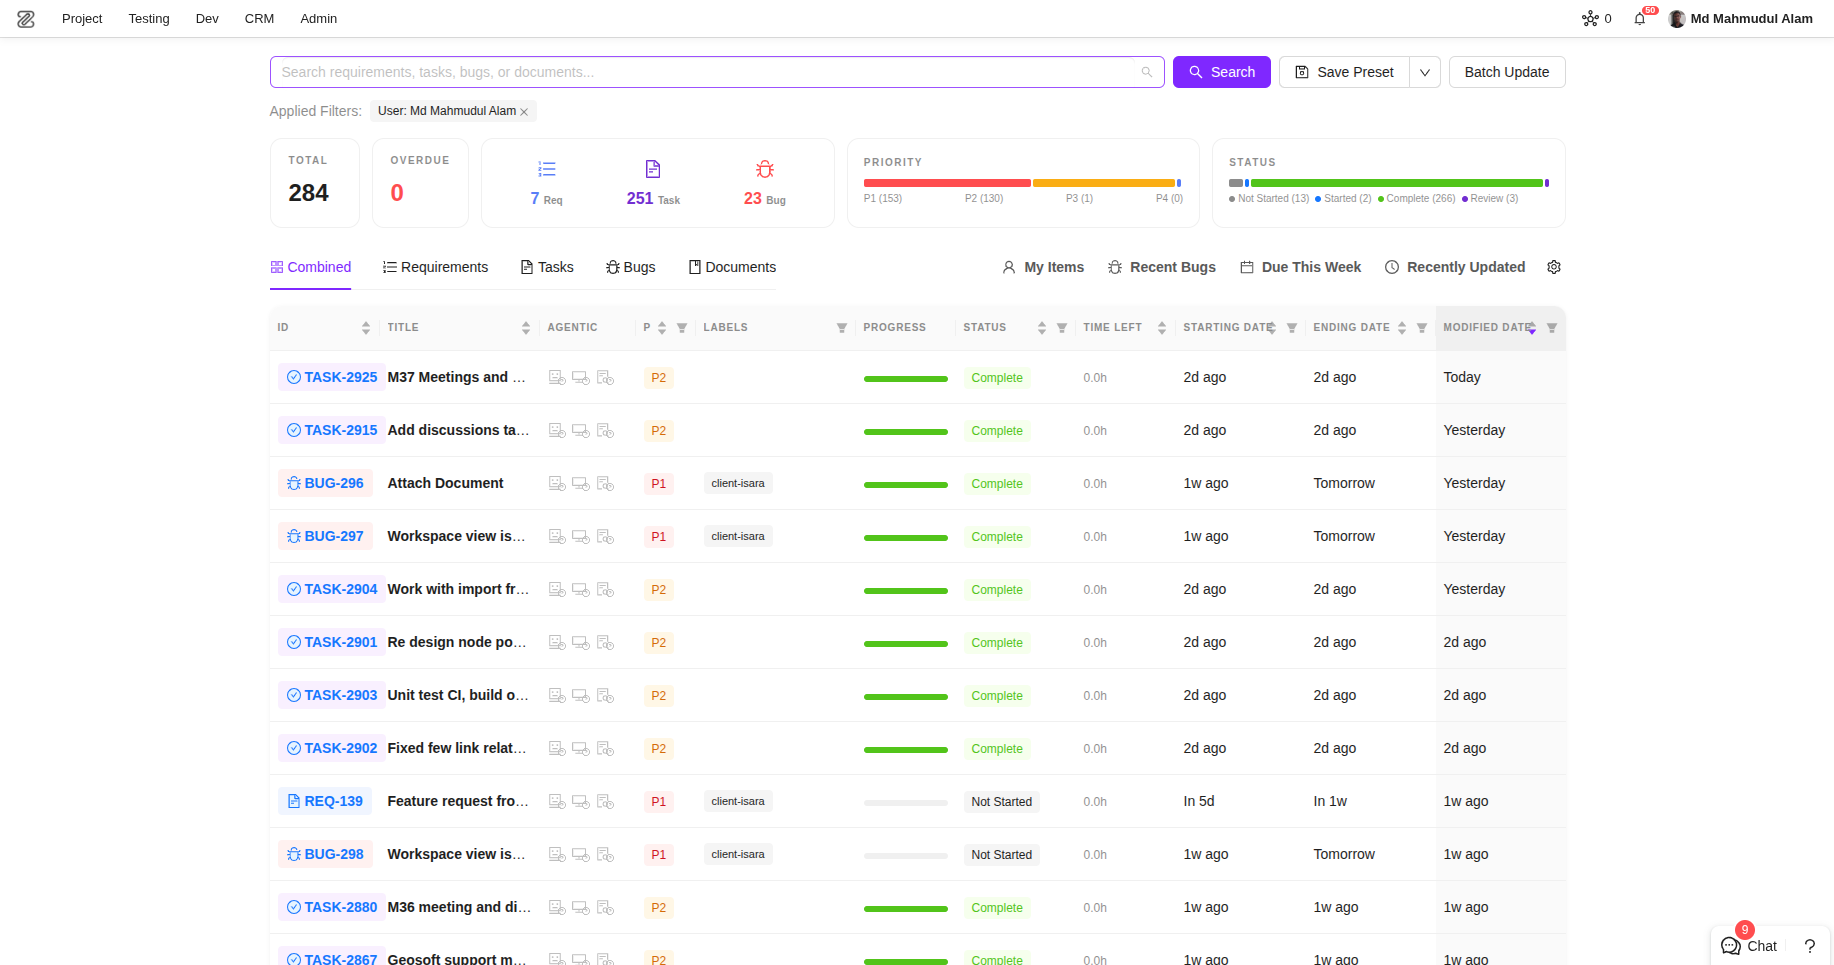Screen dimensions: 1834x965
Task: Click the Bug count icon in summary
Action: [765, 169]
